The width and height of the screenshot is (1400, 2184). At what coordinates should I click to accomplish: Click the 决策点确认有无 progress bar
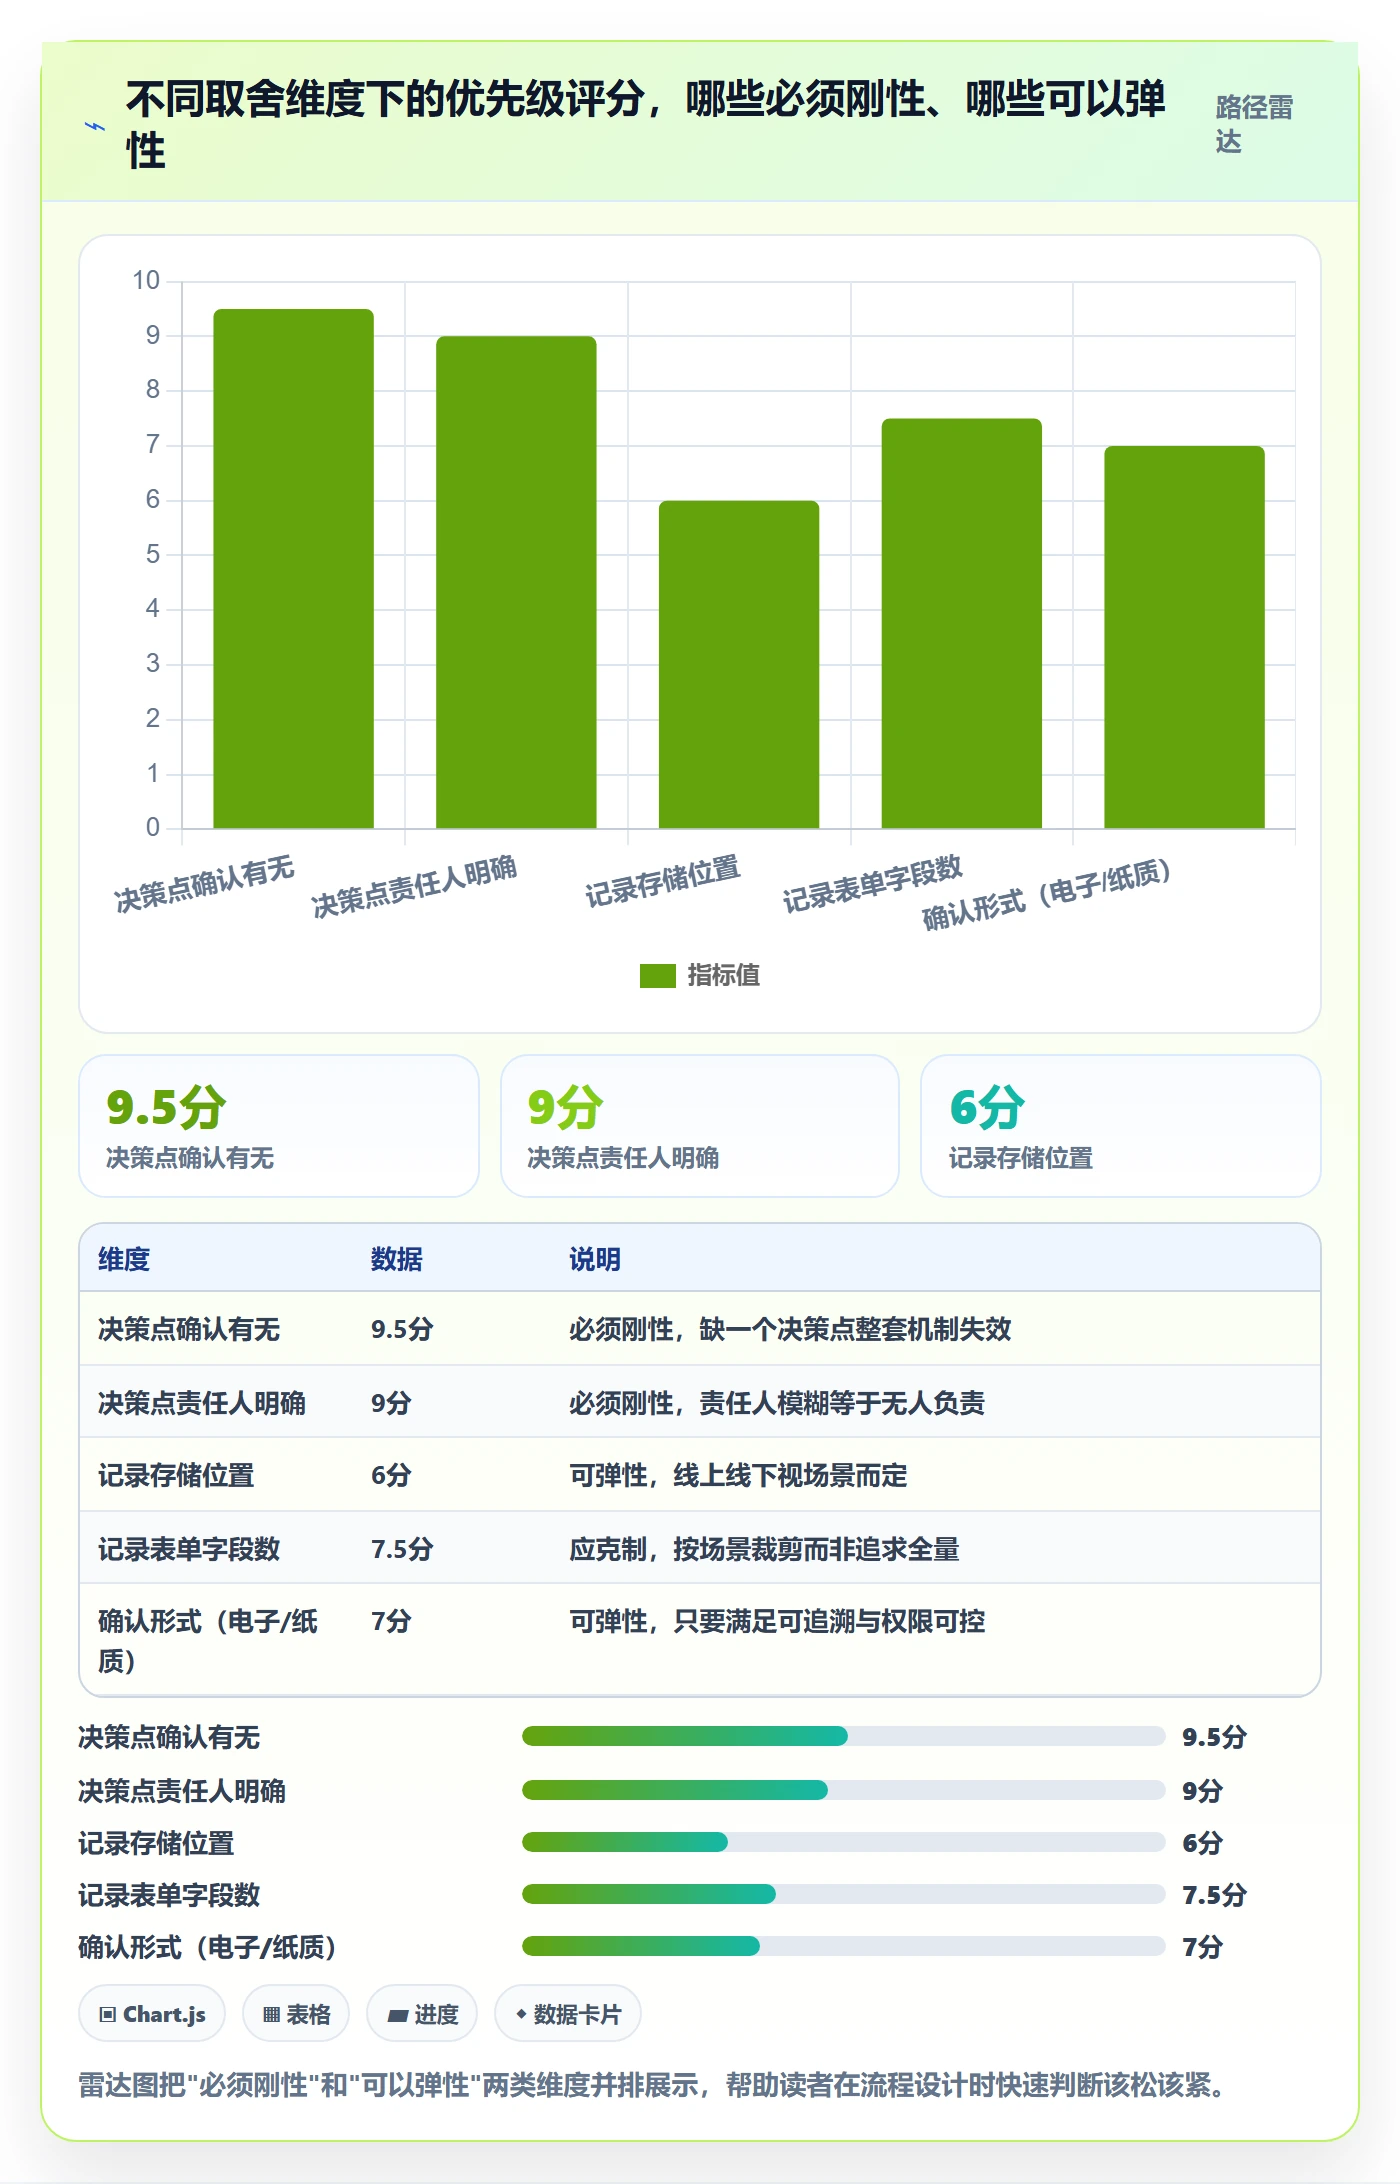[843, 1736]
